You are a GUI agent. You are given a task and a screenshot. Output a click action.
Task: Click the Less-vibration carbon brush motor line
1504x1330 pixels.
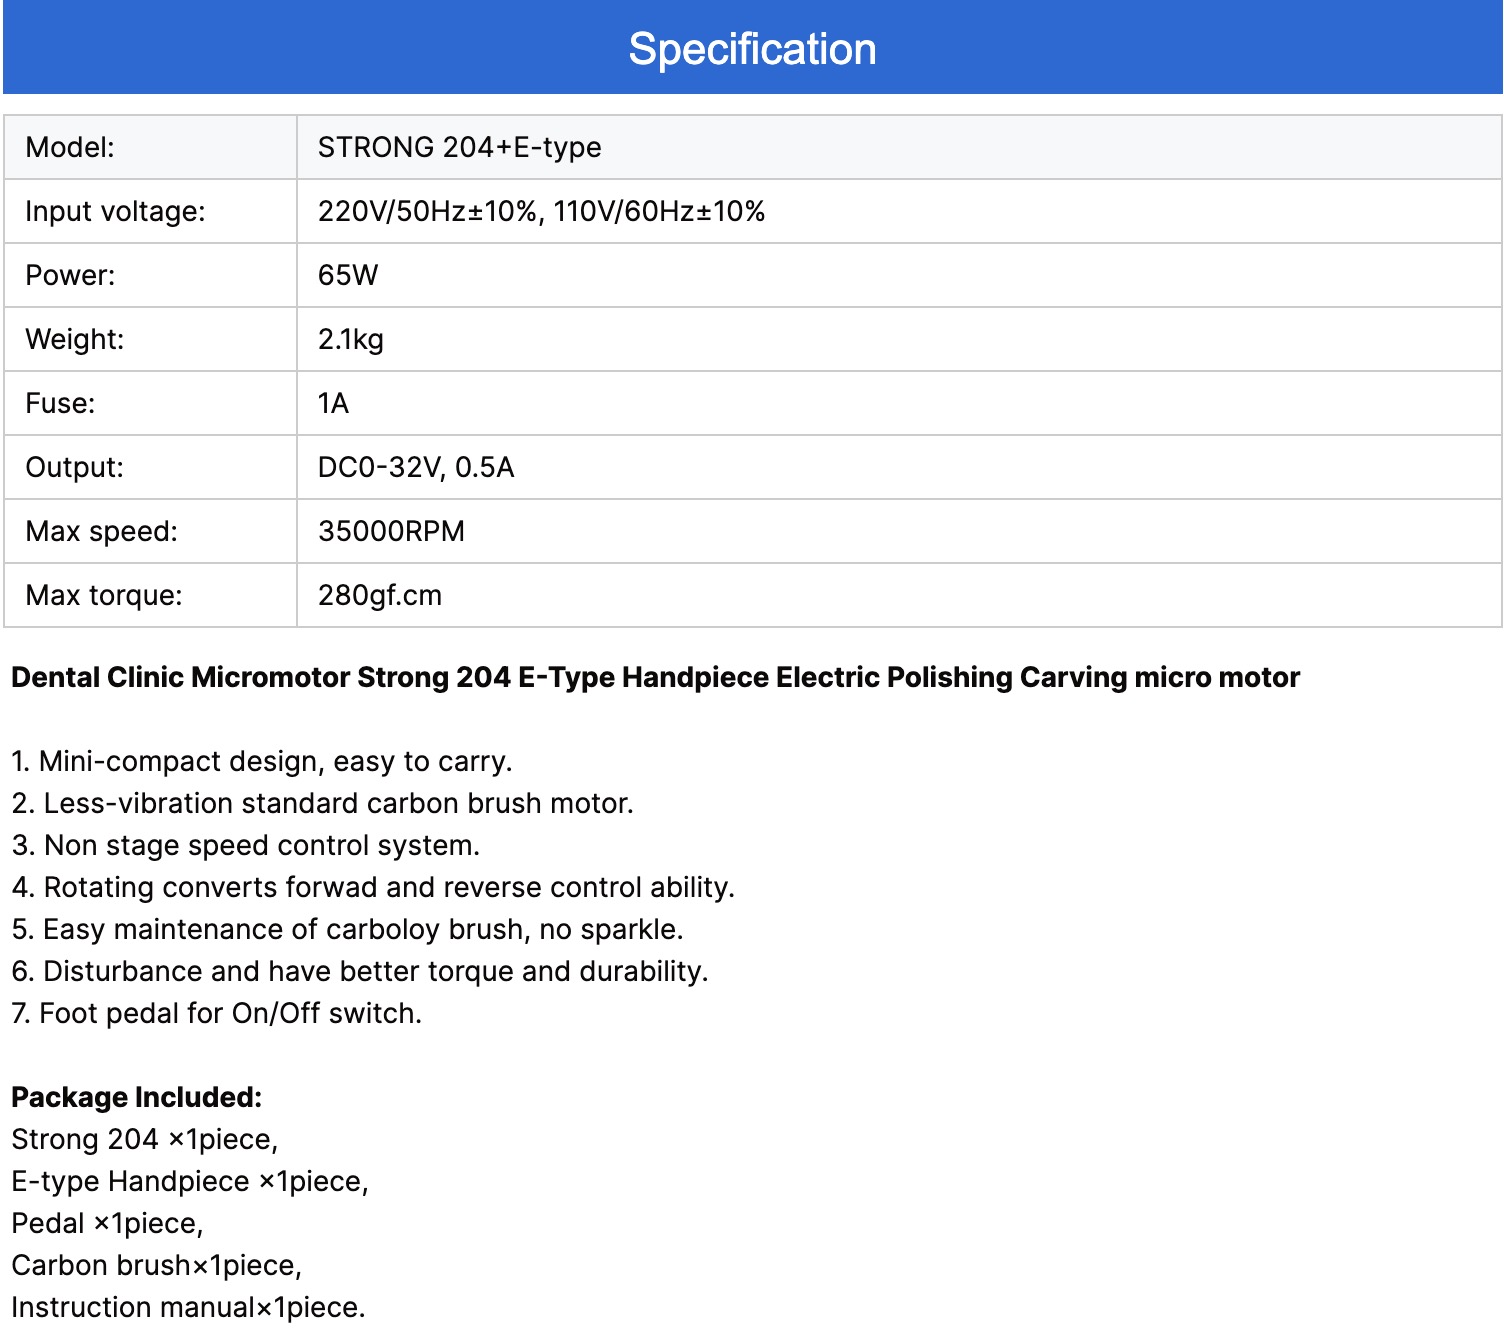tap(322, 803)
